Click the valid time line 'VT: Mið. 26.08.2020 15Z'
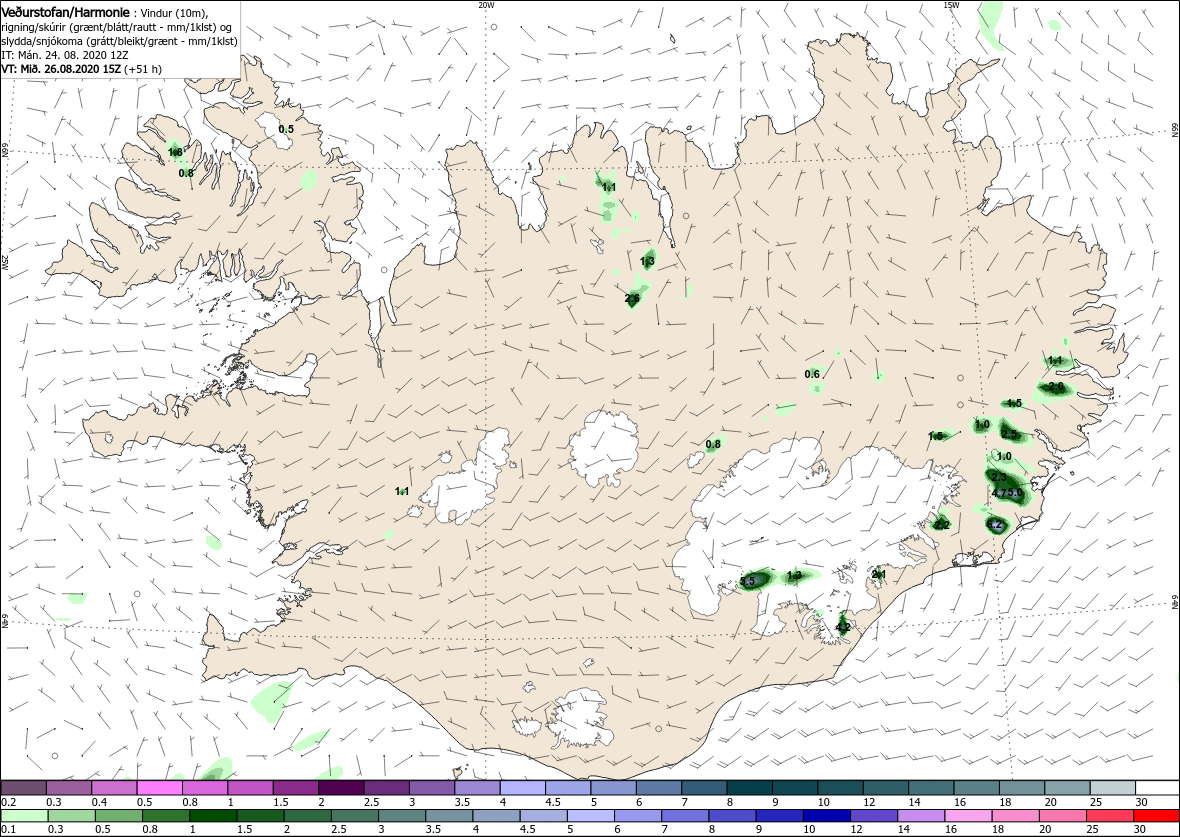1180x837 pixels. 63,68
